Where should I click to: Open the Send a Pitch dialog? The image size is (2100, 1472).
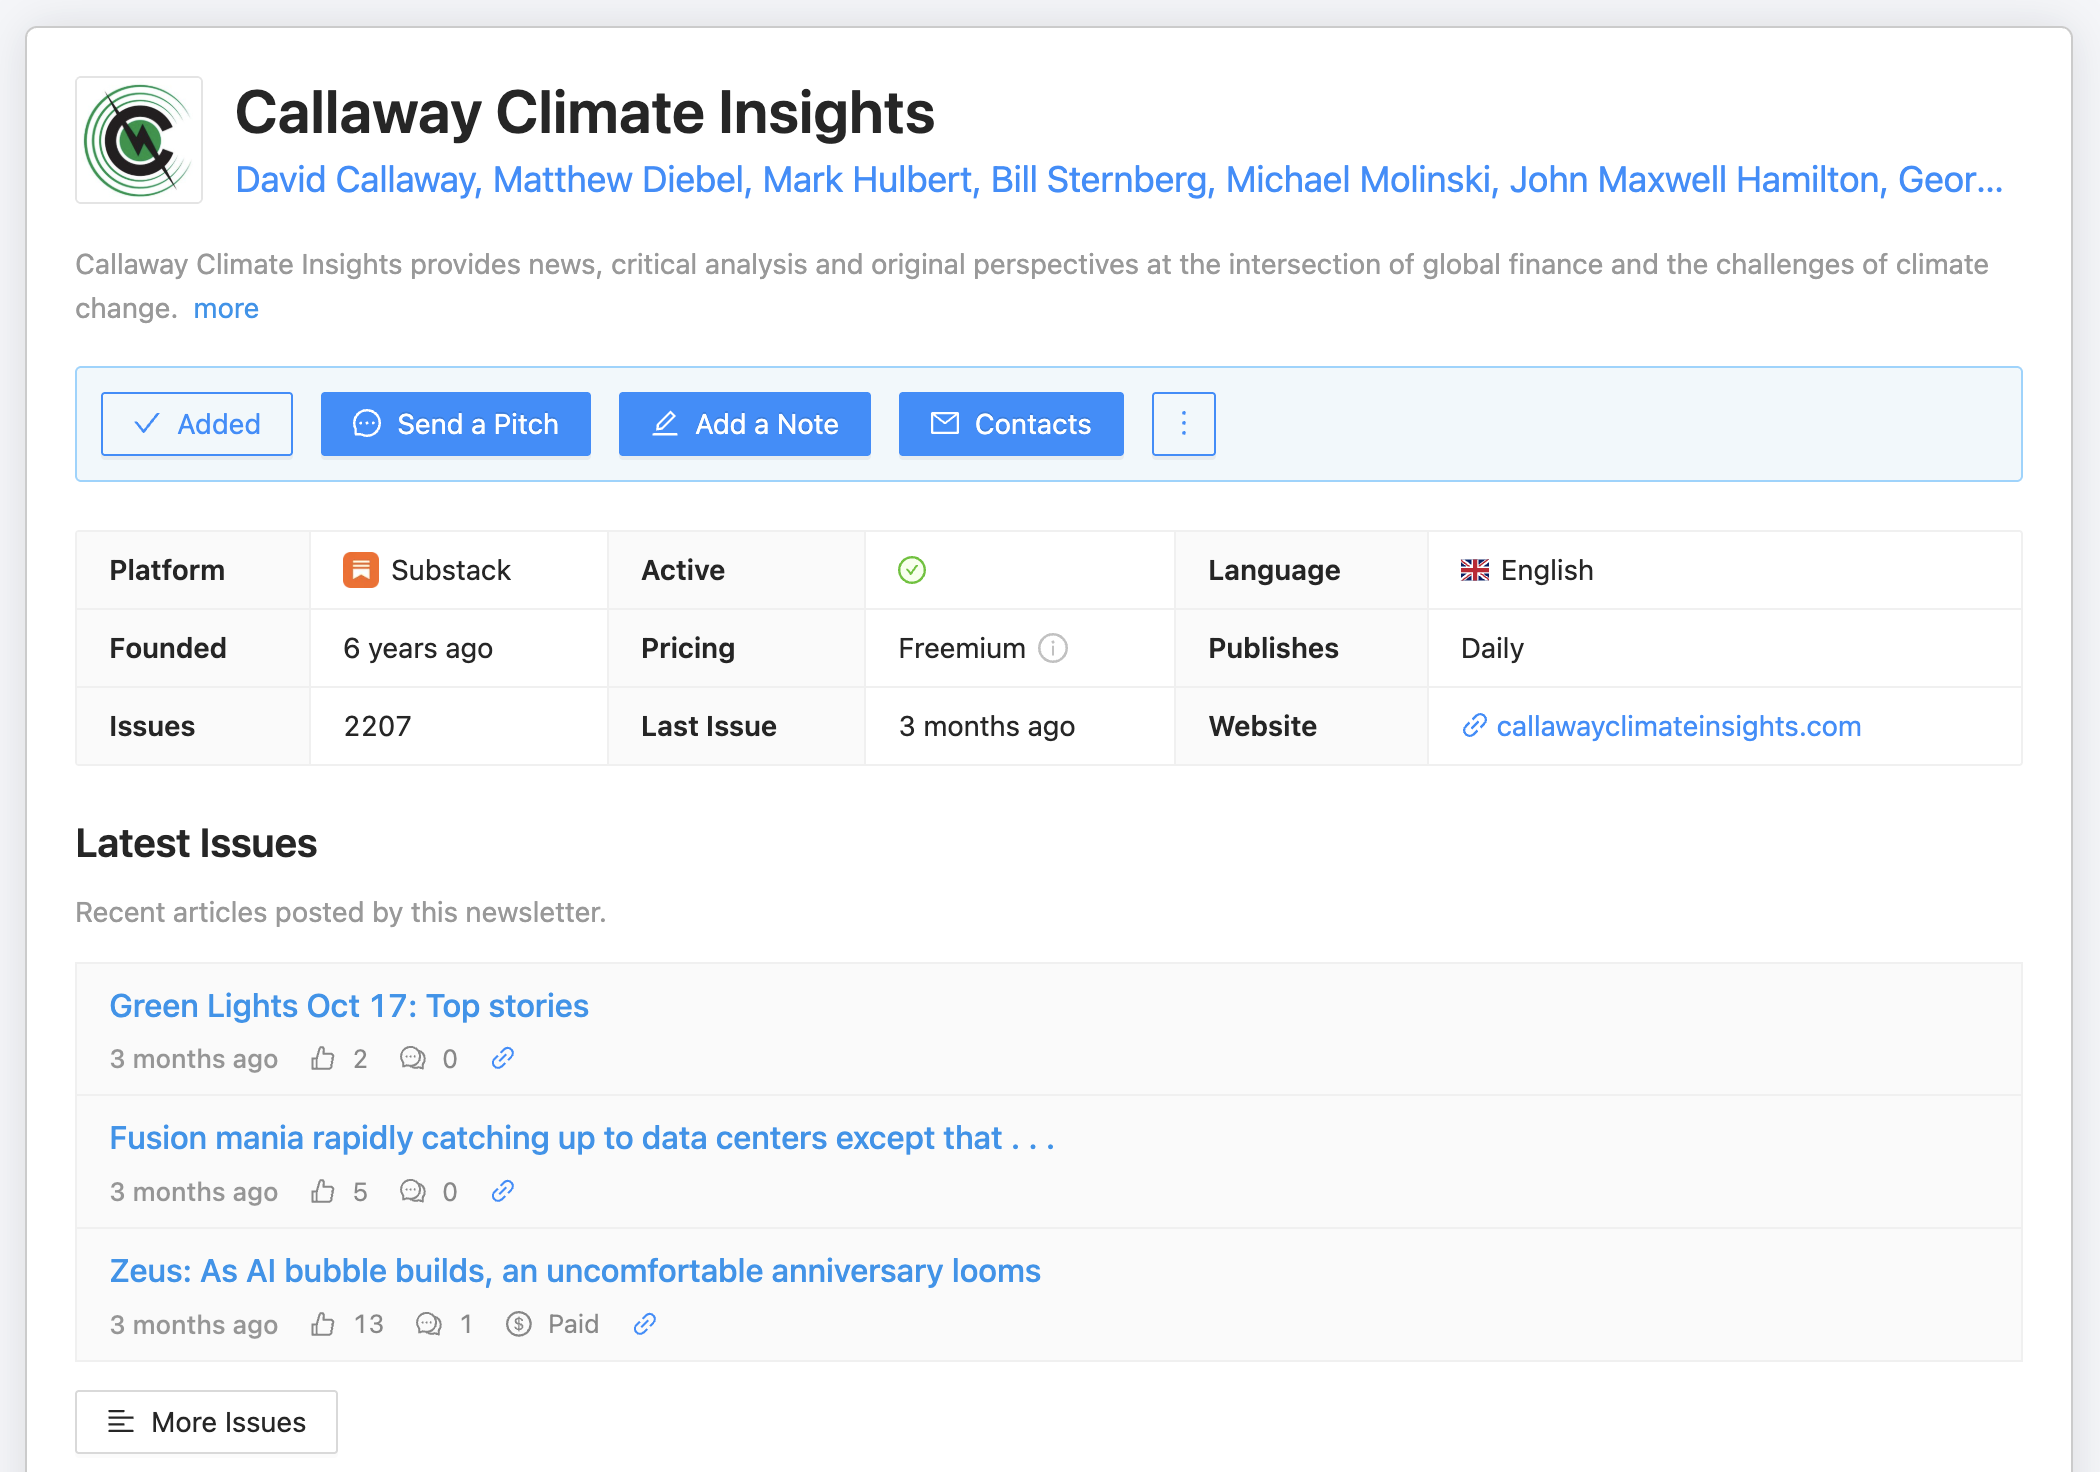[x=455, y=423]
